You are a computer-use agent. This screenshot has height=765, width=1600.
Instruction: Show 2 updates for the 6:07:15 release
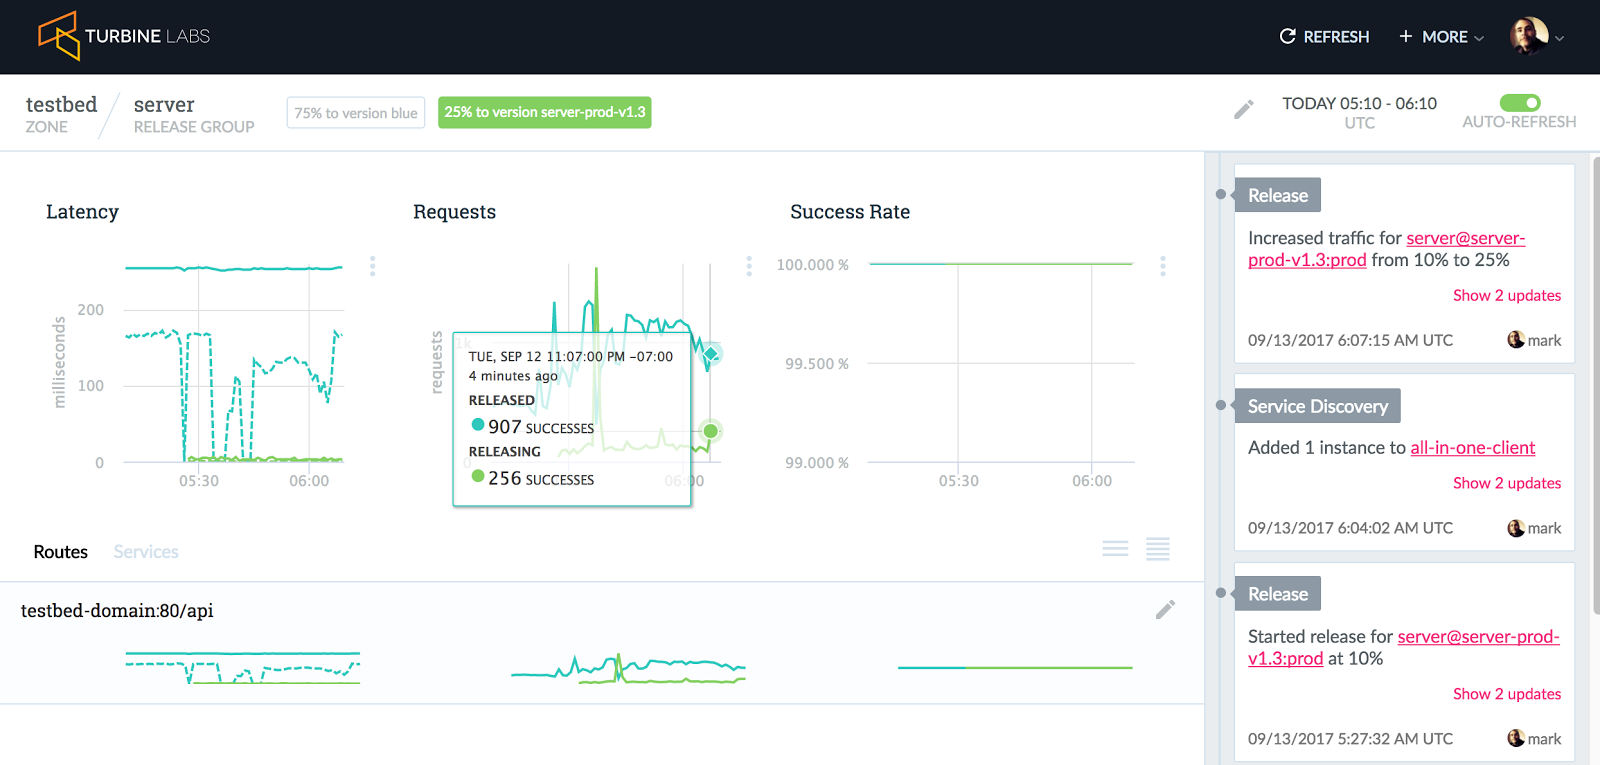(1507, 296)
